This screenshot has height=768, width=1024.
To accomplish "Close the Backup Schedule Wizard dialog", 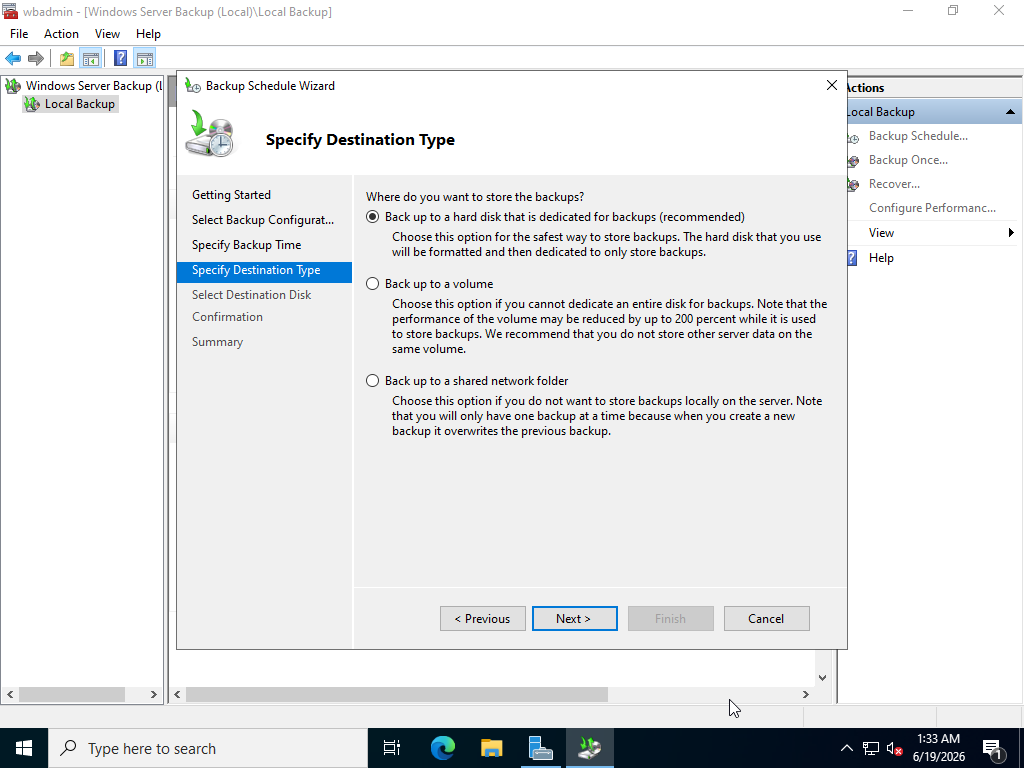I will click(x=831, y=86).
